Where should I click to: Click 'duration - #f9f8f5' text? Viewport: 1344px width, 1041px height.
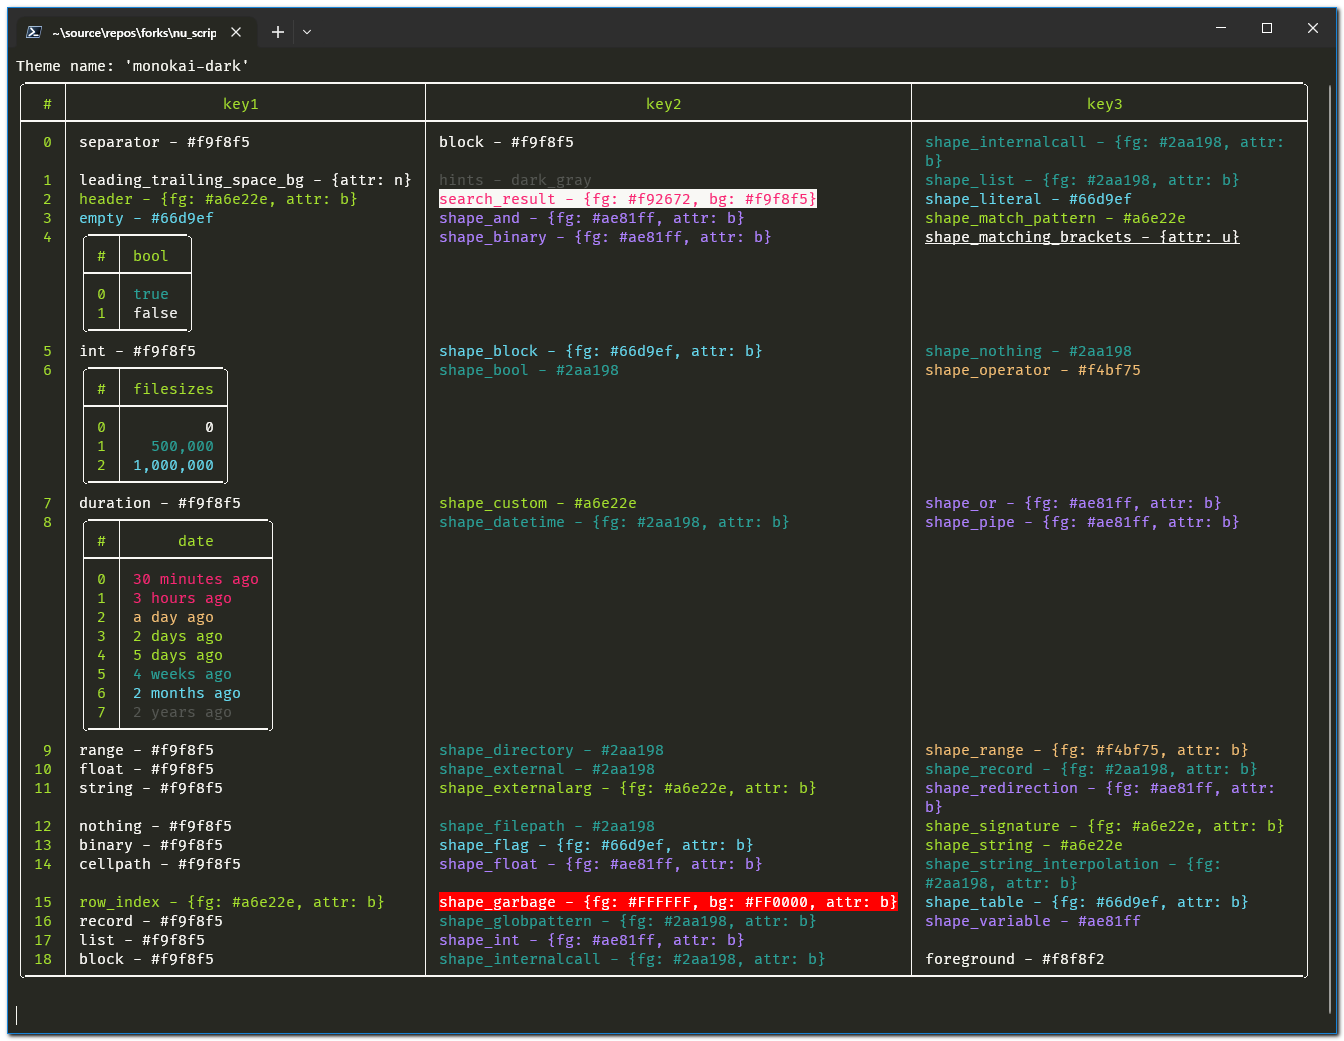160,503
